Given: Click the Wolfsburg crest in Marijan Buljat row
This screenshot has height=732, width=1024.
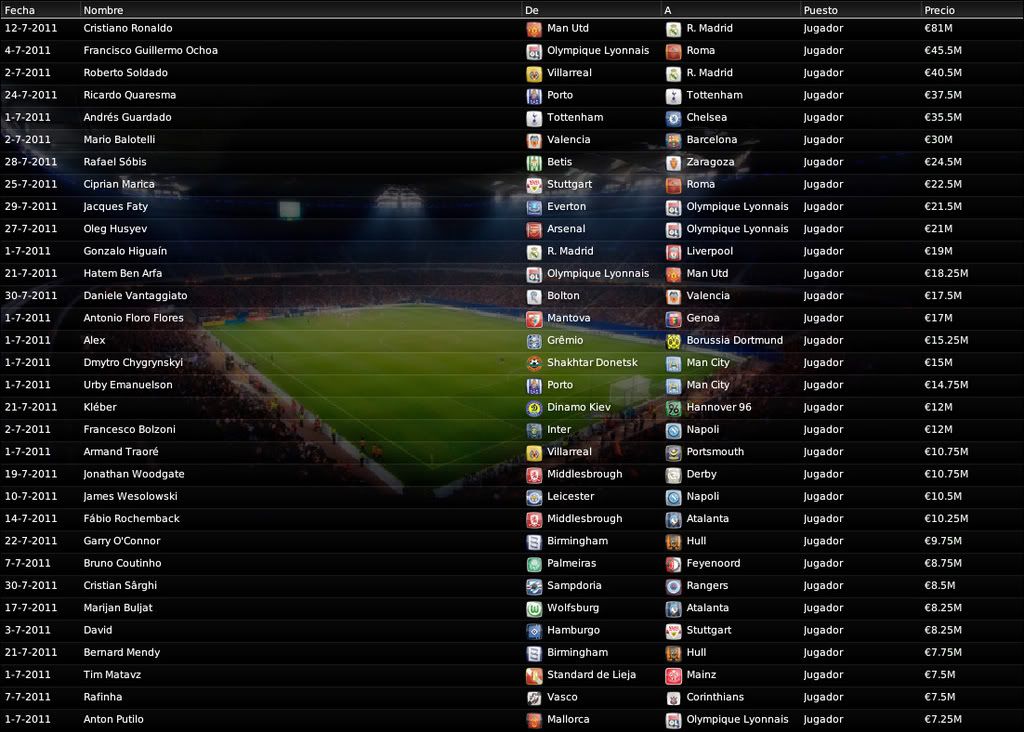Looking at the screenshot, I should [534, 609].
